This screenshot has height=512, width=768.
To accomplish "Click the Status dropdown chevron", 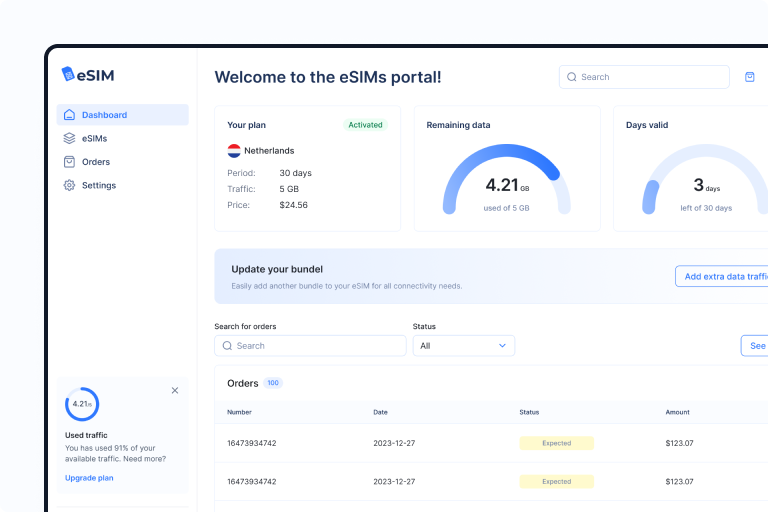I will point(502,346).
